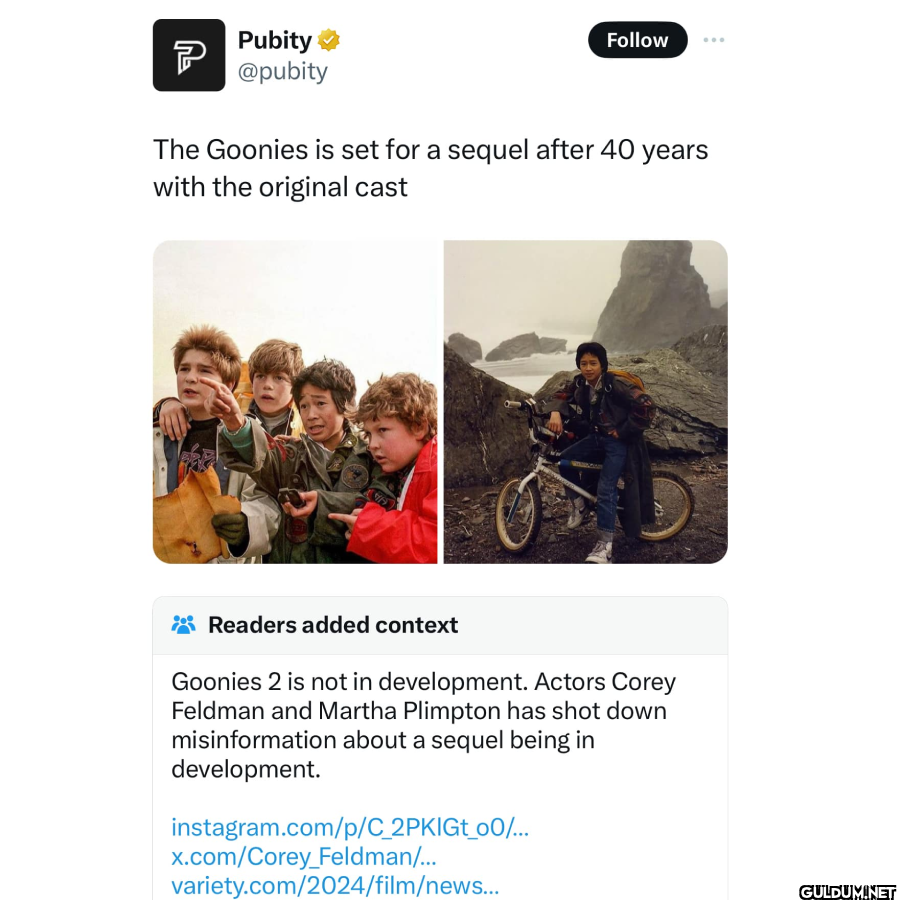Click the community notes people icon
This screenshot has height=900, width=900.
(x=183, y=624)
